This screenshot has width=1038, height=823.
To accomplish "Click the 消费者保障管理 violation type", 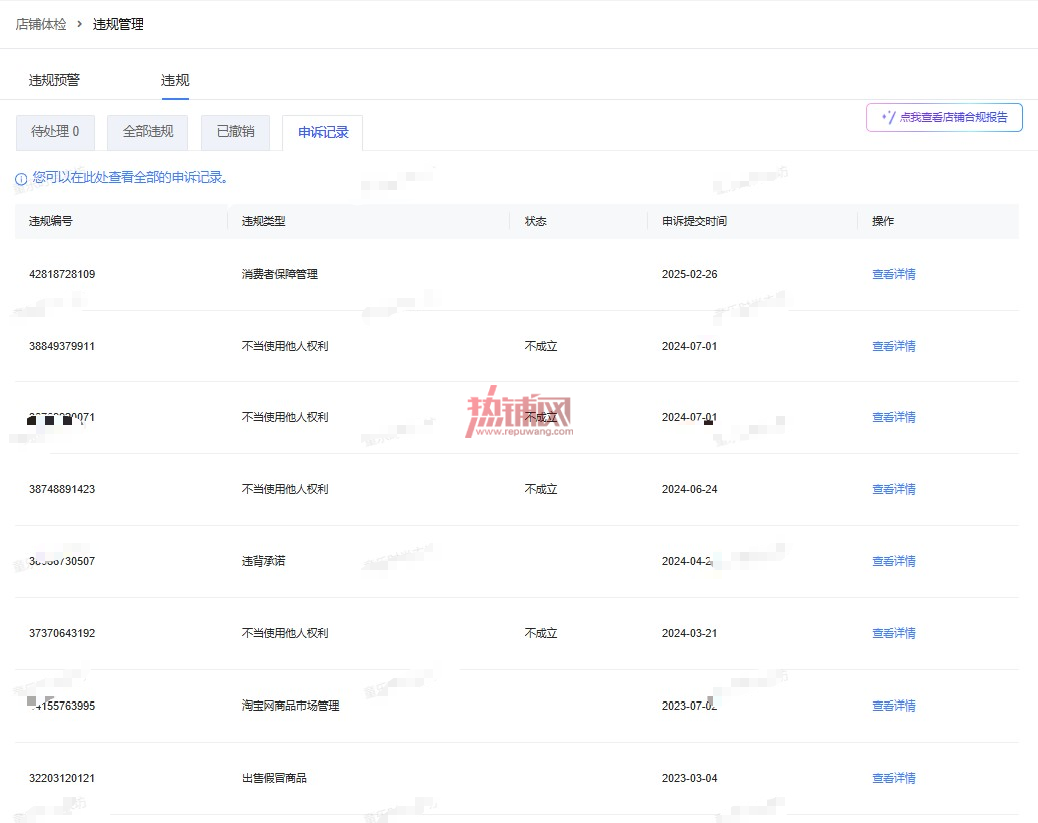I will click(280, 274).
